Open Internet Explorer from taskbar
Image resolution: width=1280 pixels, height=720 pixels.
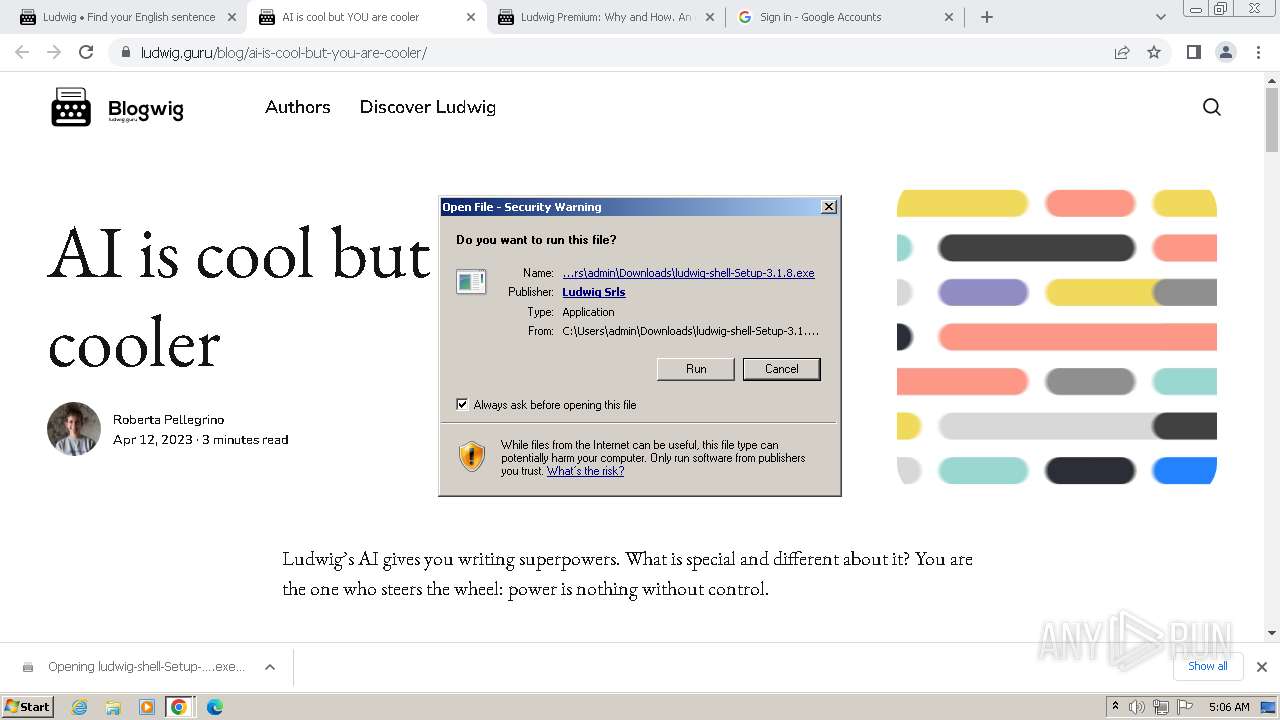80,707
